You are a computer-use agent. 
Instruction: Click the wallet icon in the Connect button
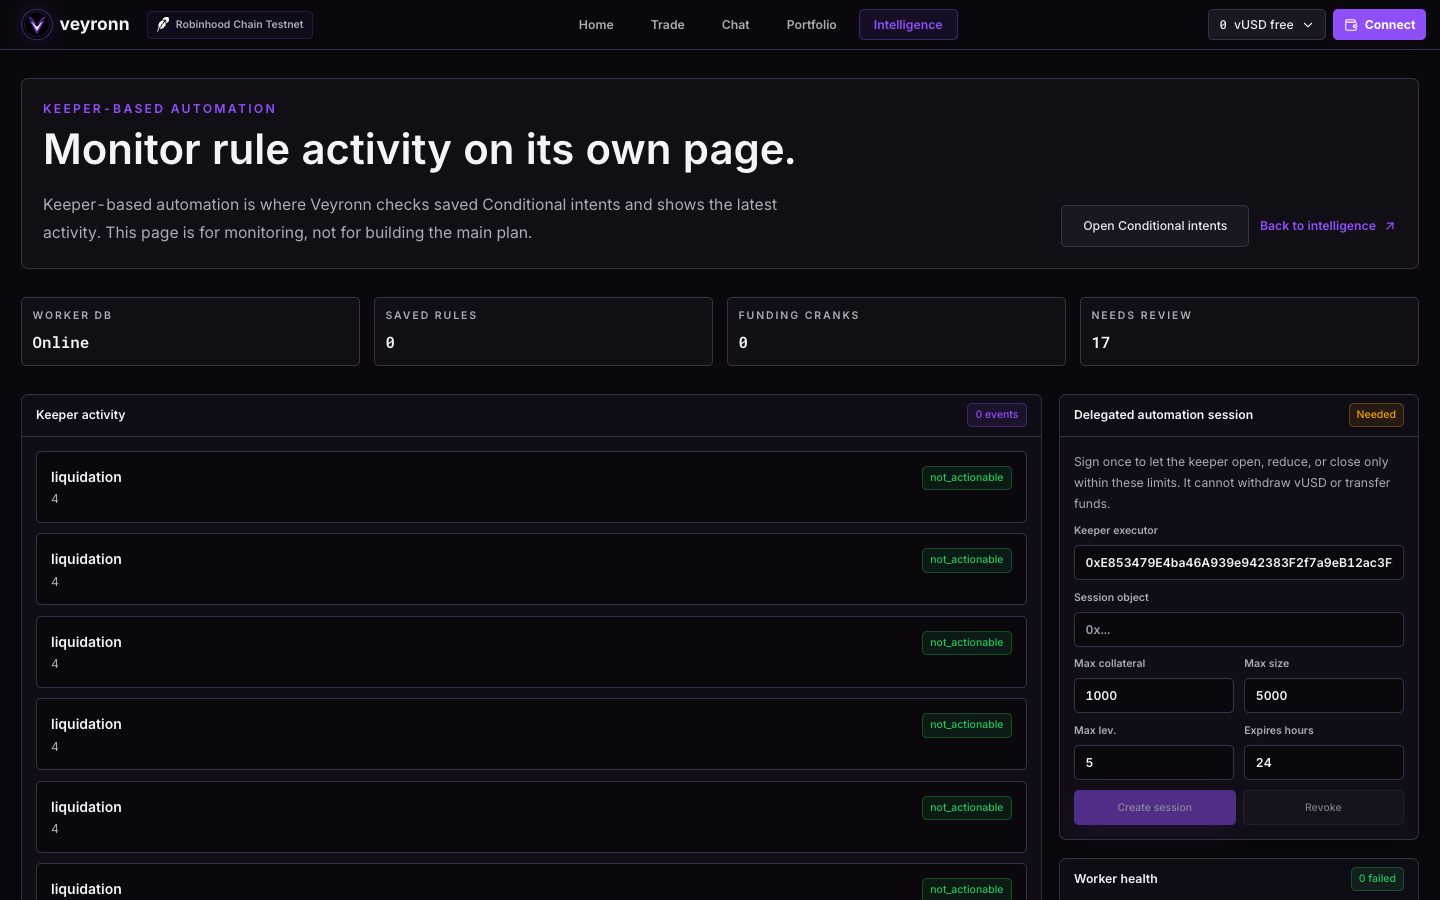click(x=1351, y=25)
